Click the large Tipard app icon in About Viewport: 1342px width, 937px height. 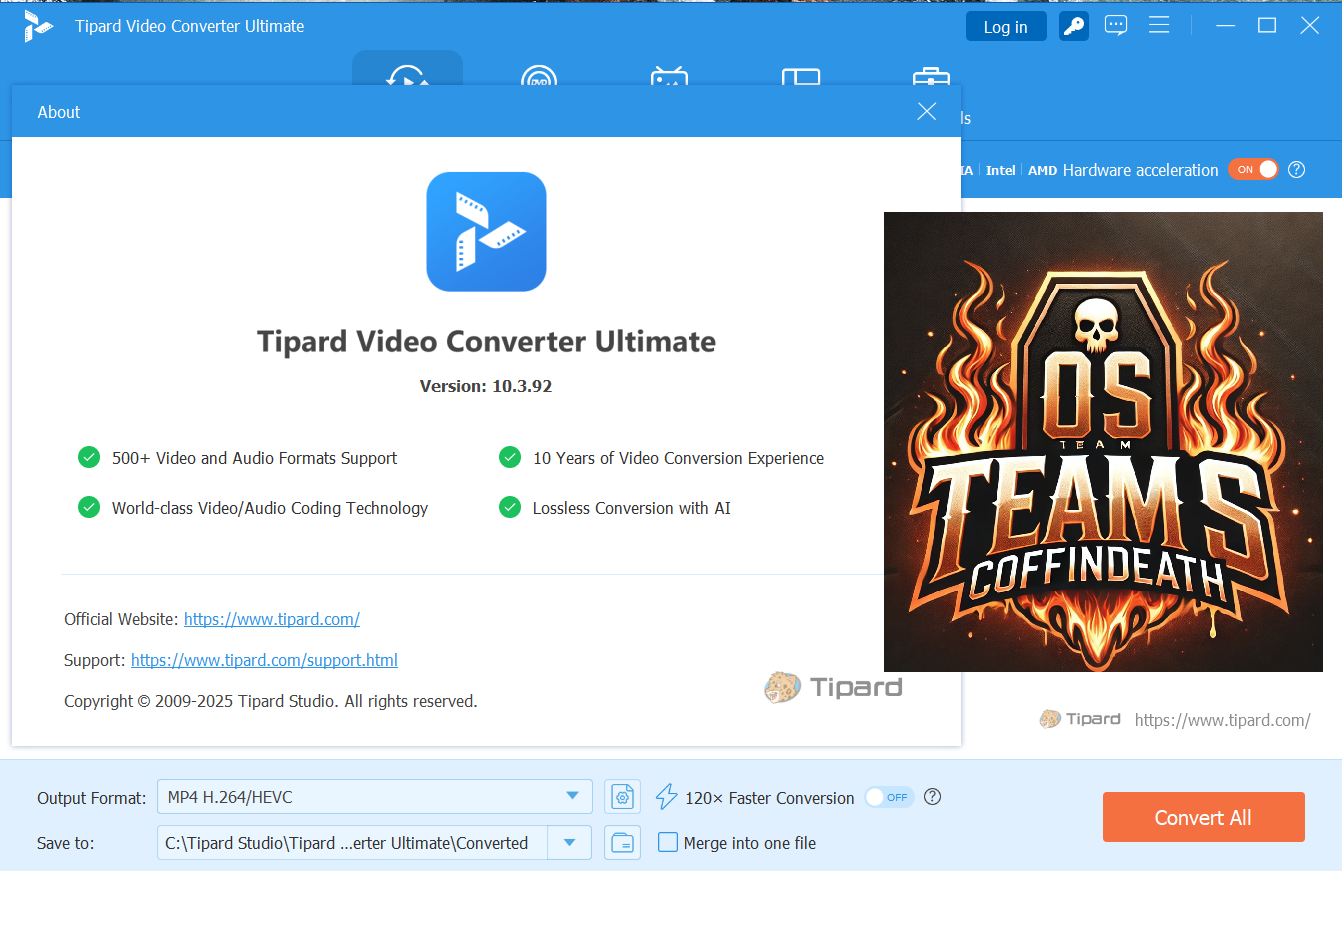pos(486,232)
